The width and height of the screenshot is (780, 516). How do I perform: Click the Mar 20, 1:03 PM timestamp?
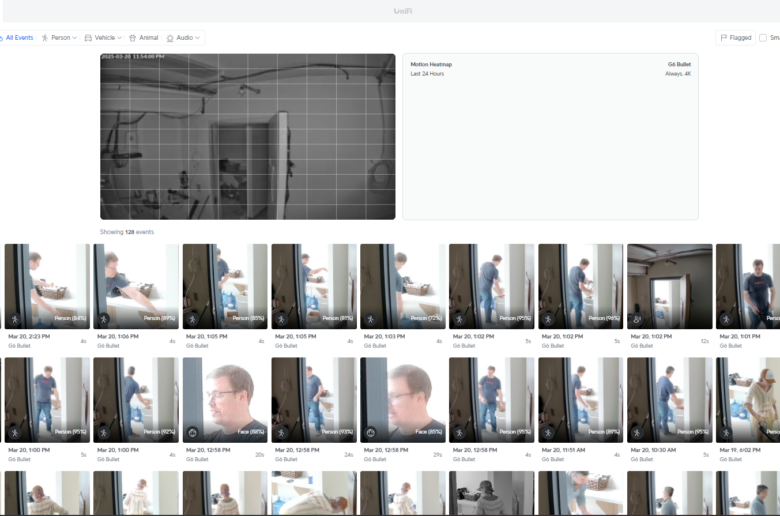point(385,337)
